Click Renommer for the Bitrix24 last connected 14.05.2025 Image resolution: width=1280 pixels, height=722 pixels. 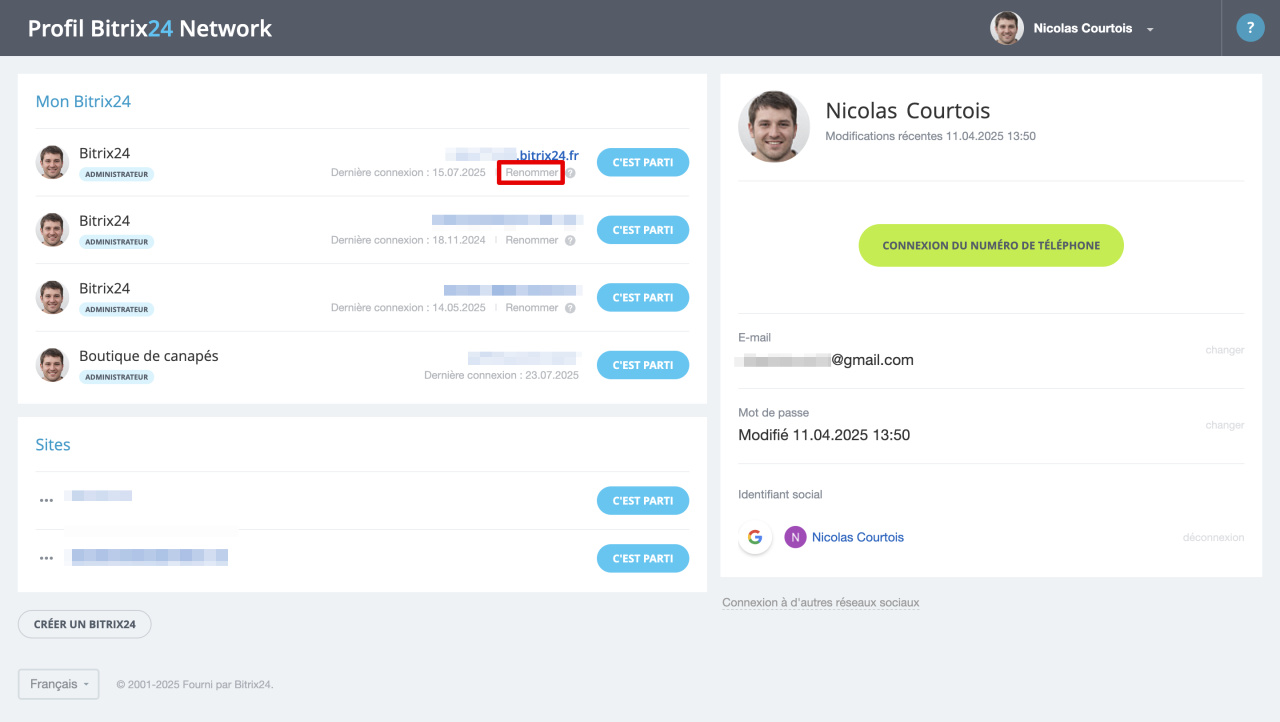pos(532,308)
